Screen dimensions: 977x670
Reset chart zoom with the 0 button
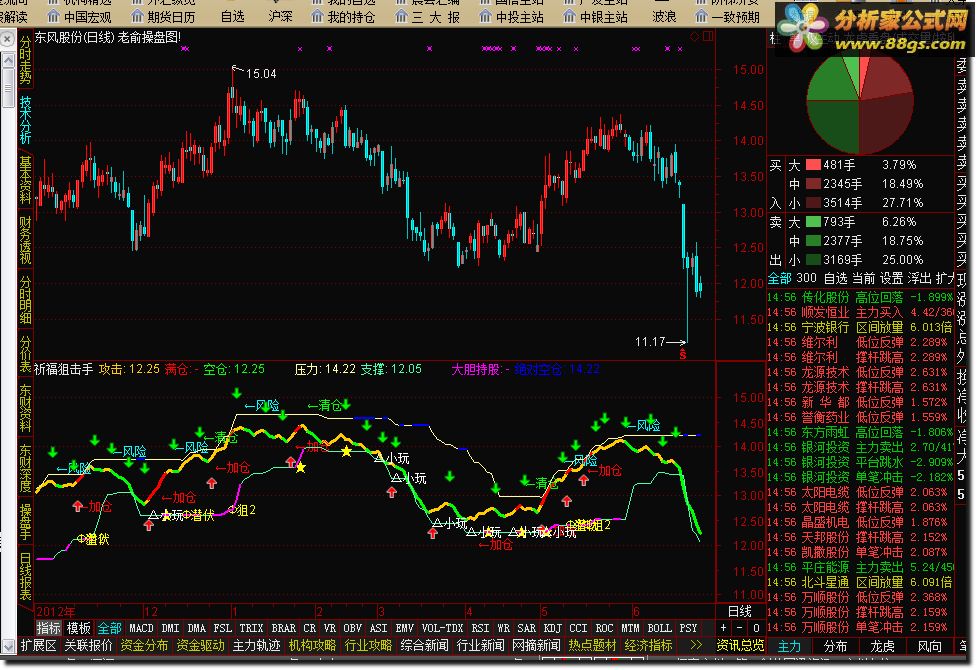coord(756,628)
